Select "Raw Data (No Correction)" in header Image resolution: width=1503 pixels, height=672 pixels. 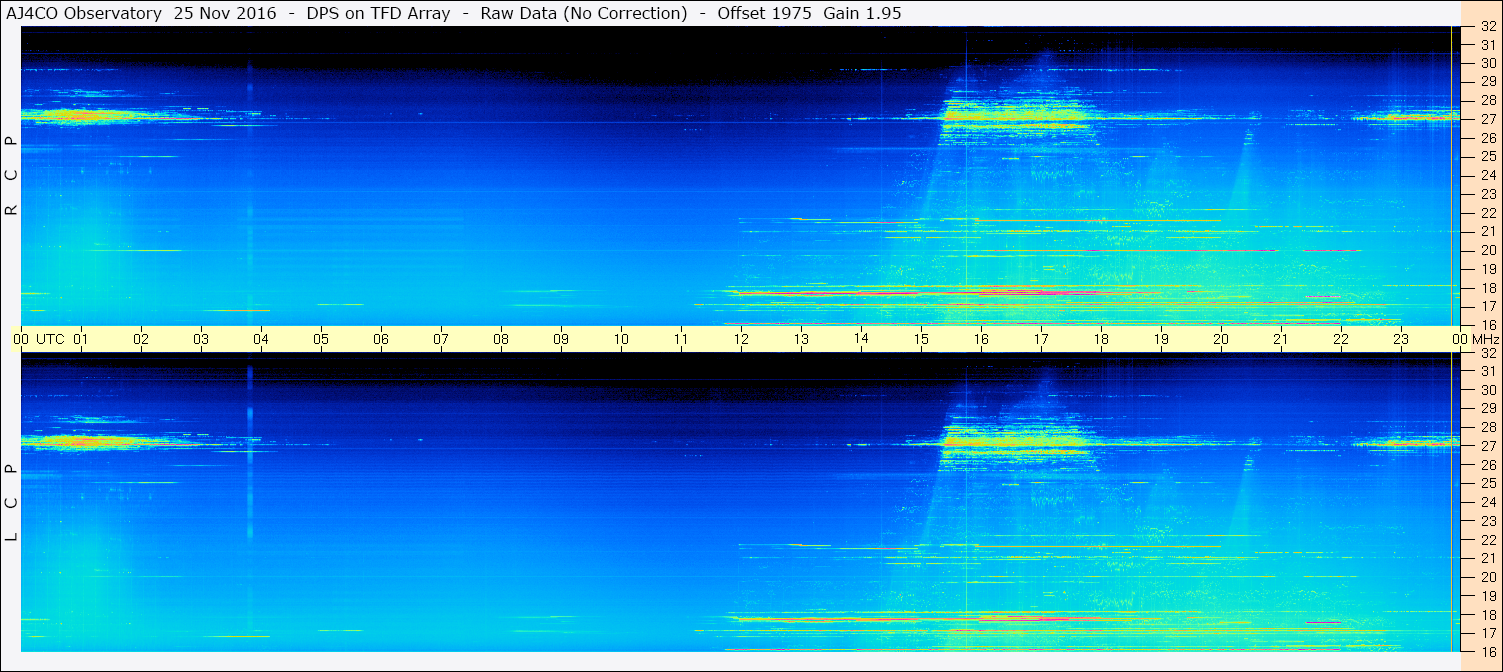pos(584,13)
